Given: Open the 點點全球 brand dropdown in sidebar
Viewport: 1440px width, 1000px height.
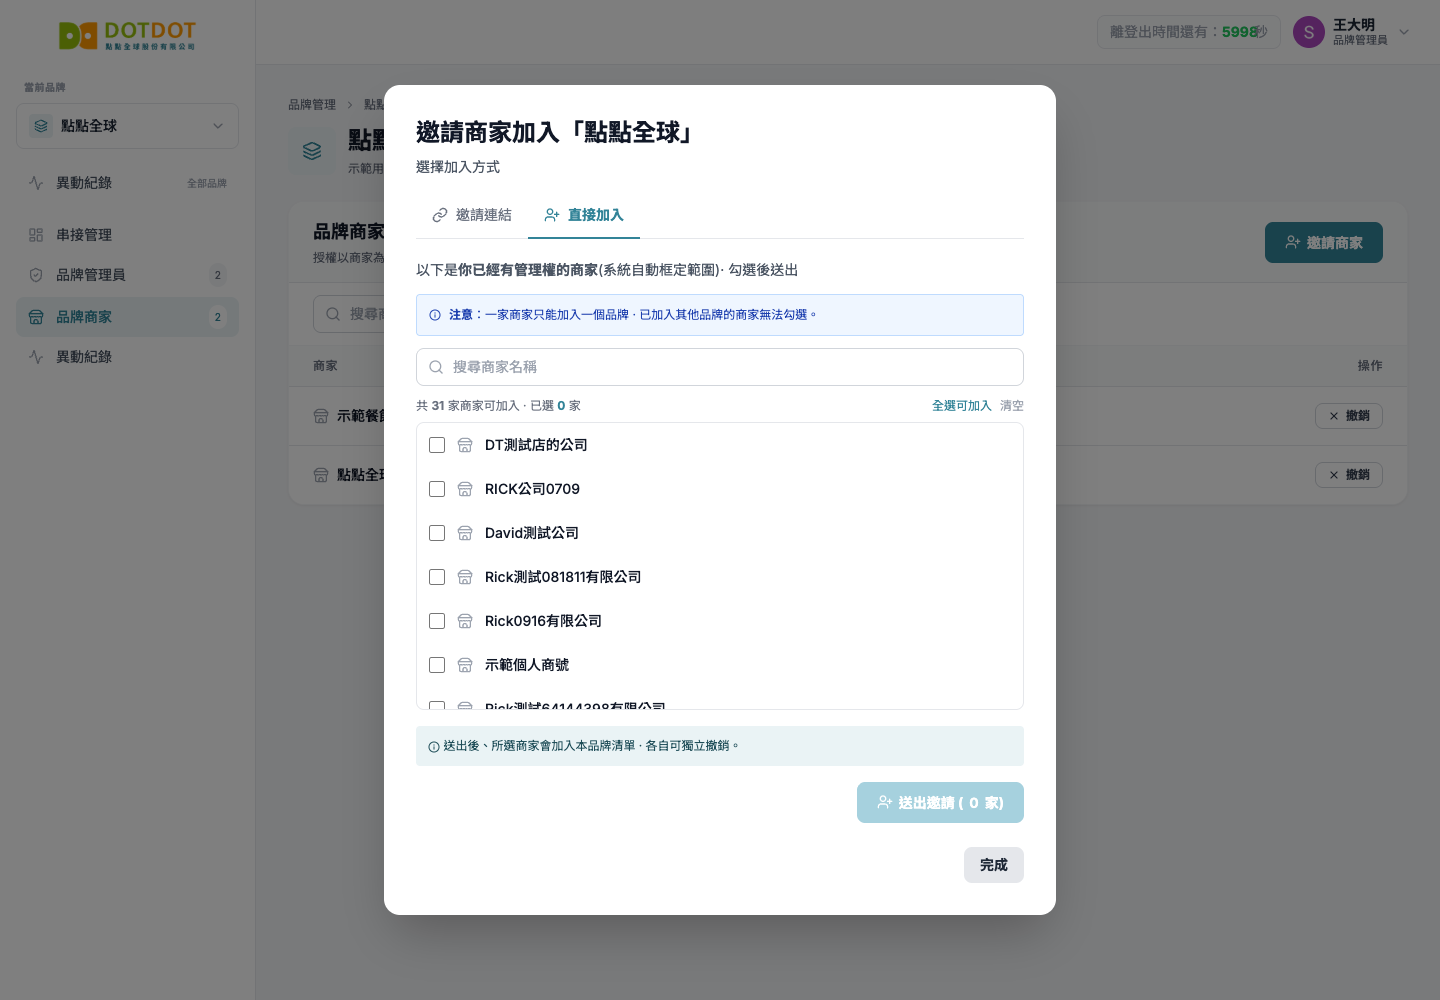Looking at the screenshot, I should pyautogui.click(x=127, y=126).
